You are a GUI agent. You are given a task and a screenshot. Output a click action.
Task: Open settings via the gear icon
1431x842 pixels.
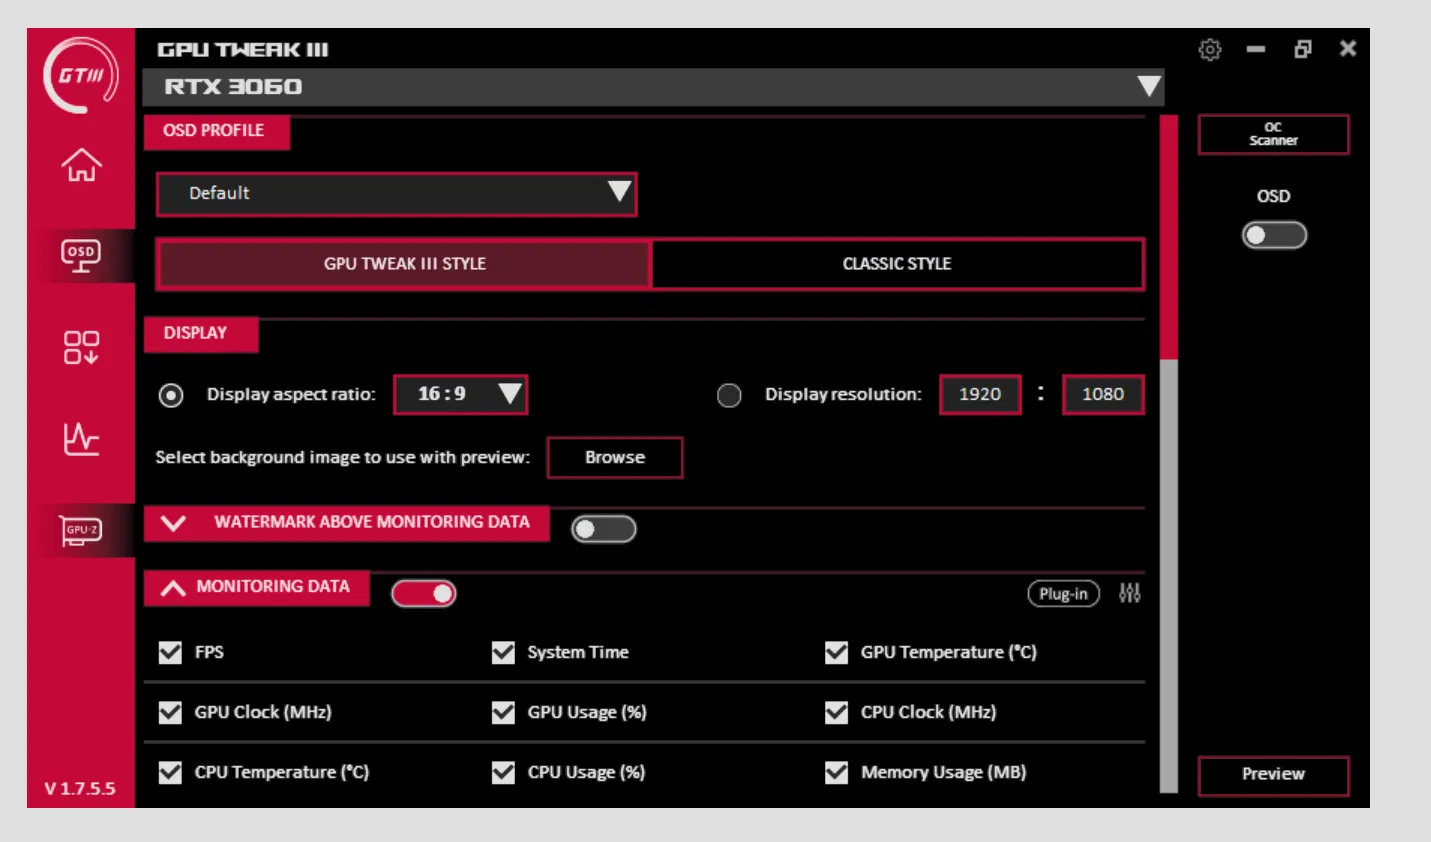click(1210, 49)
